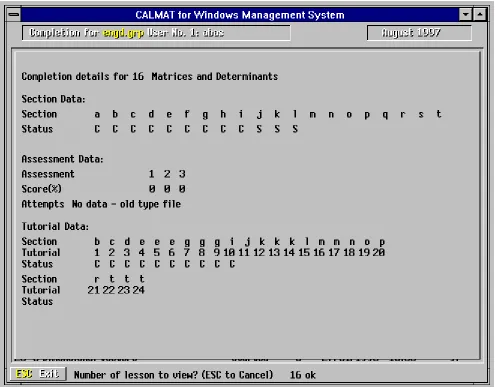Open the window system menu box
Viewport: 495px width, 387px height.
tap(14, 15)
